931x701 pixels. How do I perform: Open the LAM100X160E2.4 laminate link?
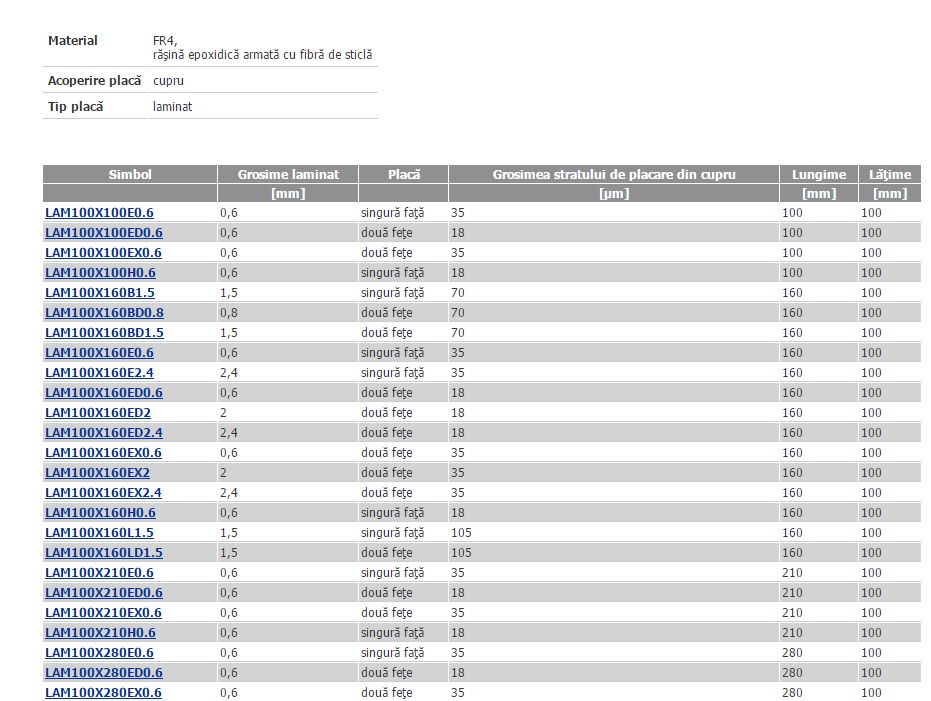(99, 373)
